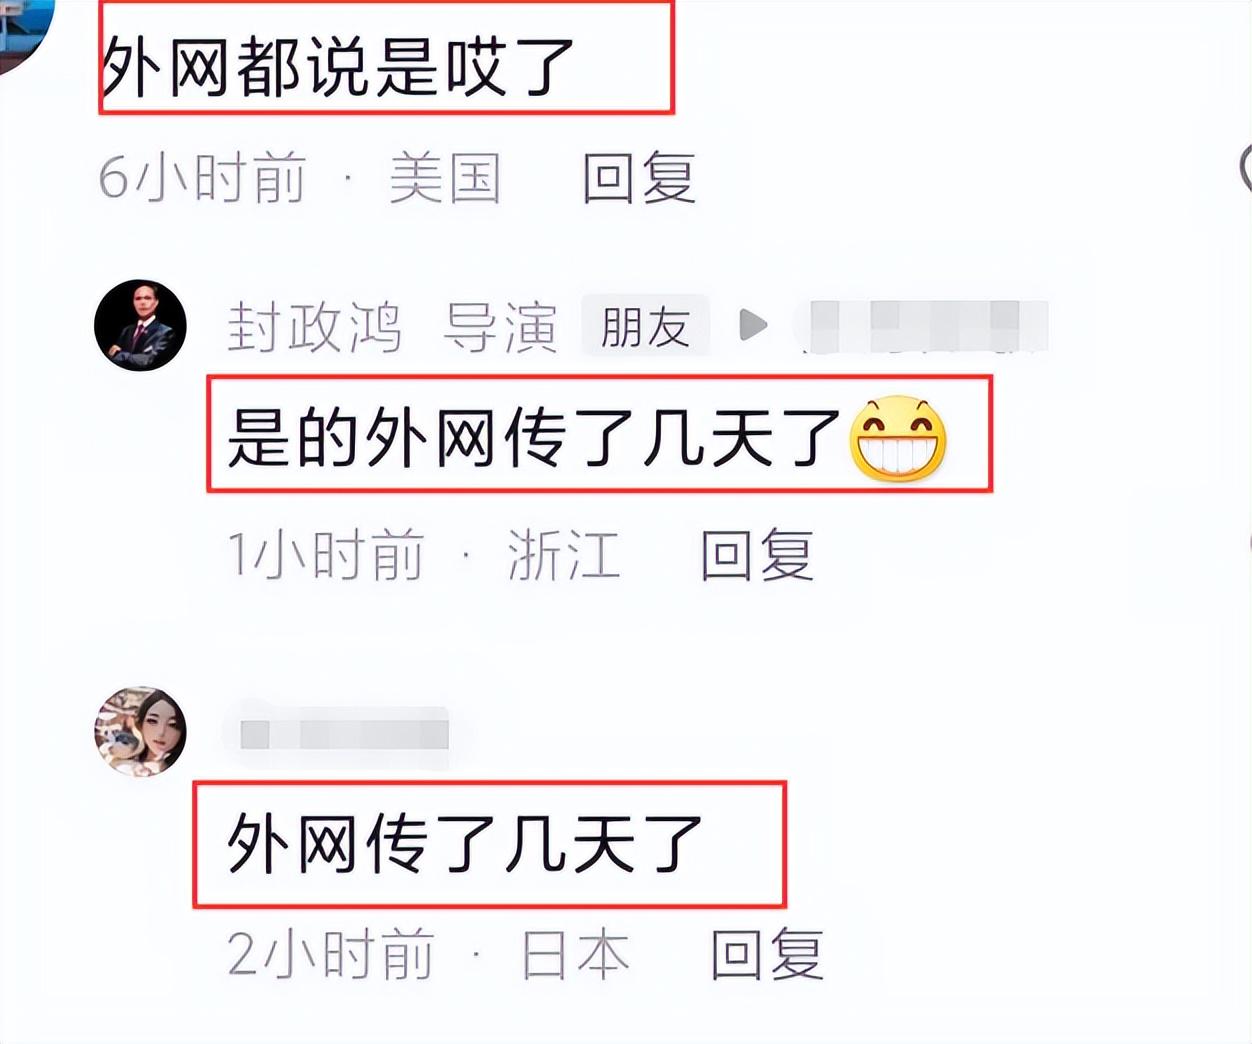
Task: Open 封政鸿's profile avatar in suit
Action: coord(140,325)
